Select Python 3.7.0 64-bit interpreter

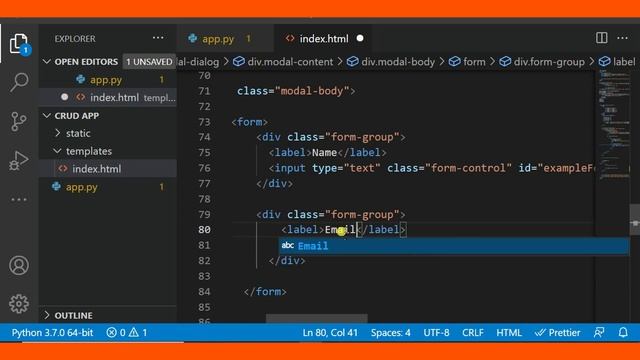pyautogui.click(x=52, y=333)
